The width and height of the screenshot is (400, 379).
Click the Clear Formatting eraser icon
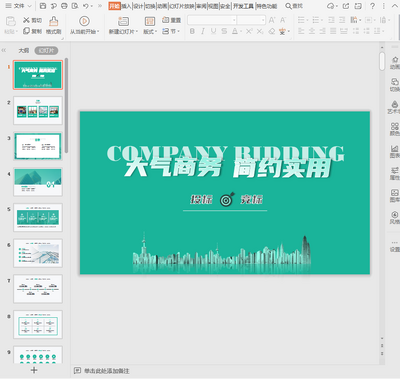pyautogui.click(x=272, y=31)
